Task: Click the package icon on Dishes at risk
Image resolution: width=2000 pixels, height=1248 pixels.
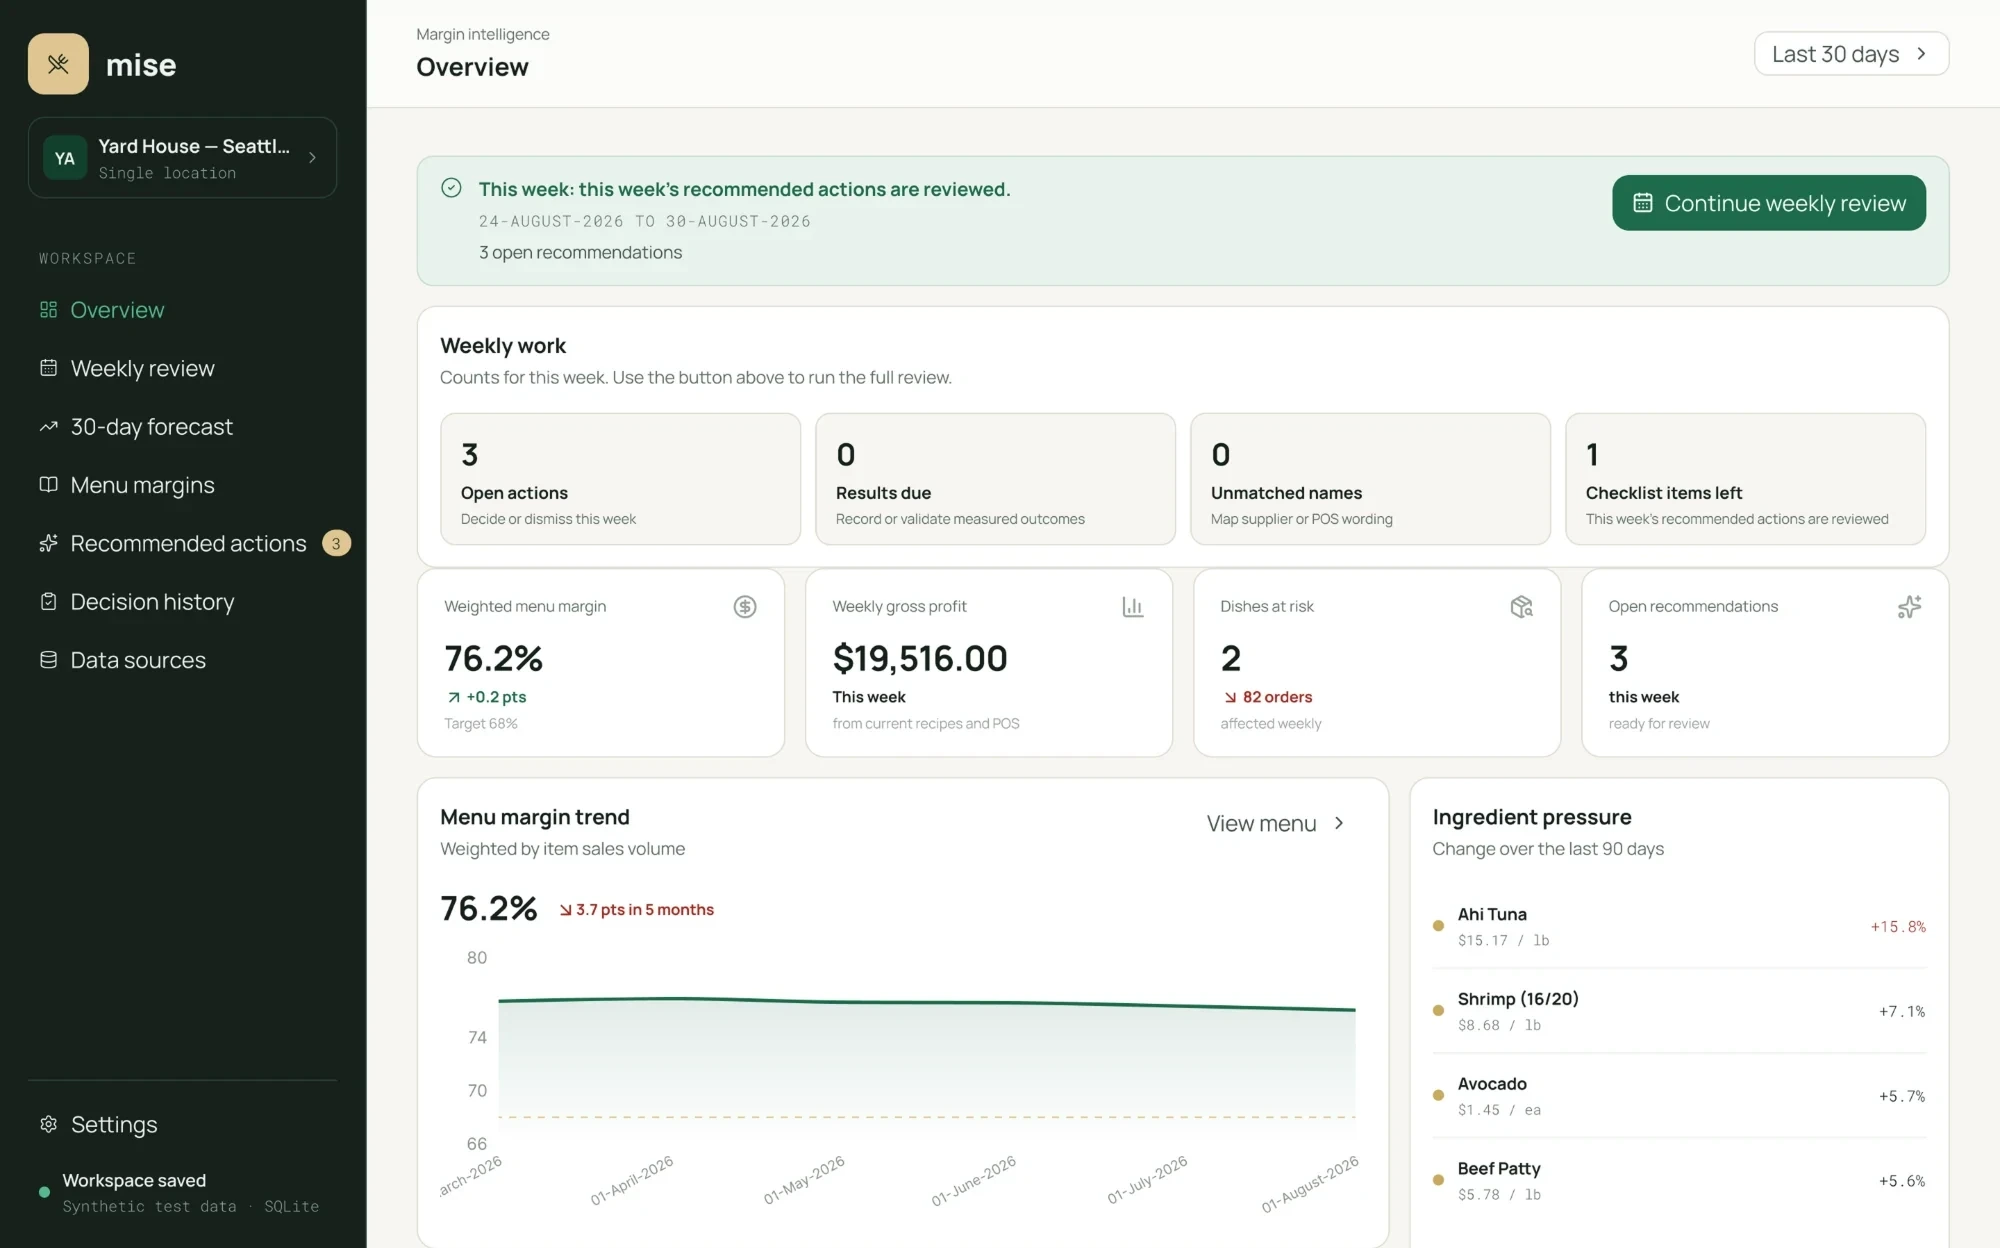Action: coord(1521,607)
